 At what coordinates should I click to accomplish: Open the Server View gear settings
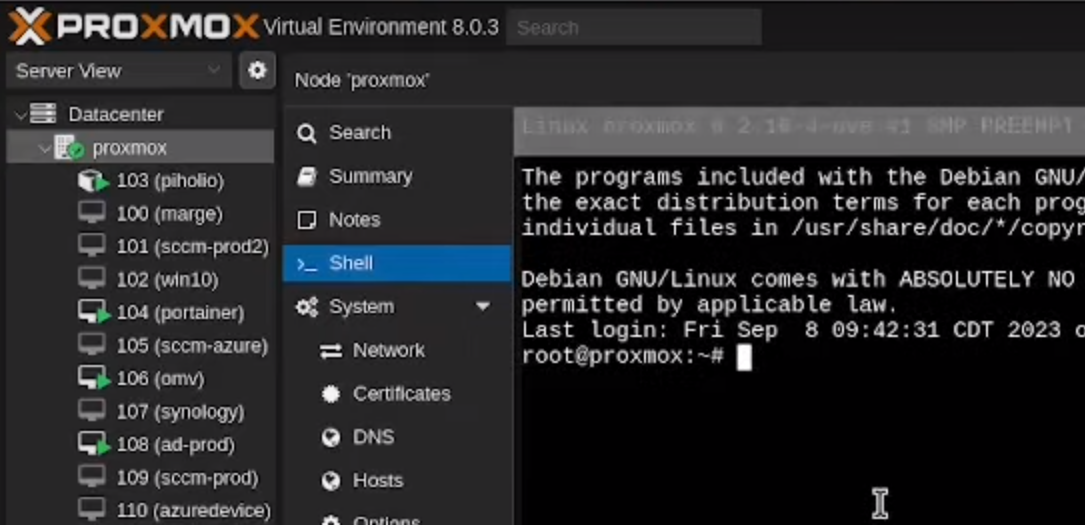pos(257,71)
